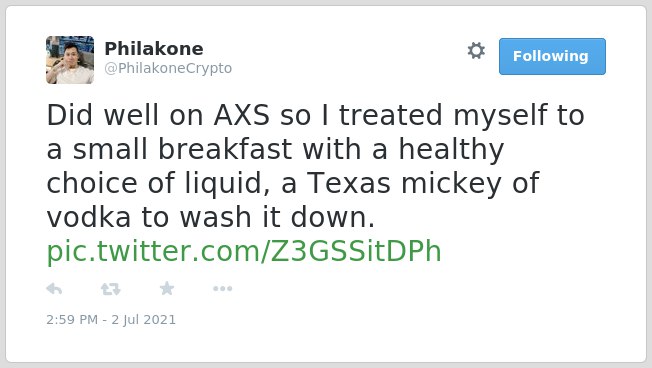Unfollow Philakone using the Following button
Screen dimensions: 652x368
[x=552, y=57]
